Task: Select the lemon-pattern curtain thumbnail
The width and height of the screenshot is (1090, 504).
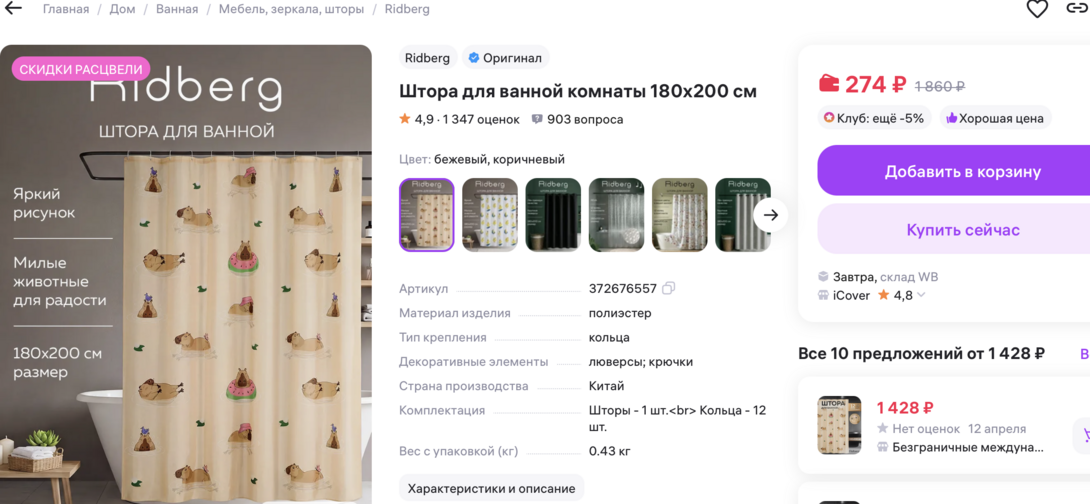Action: (x=490, y=215)
